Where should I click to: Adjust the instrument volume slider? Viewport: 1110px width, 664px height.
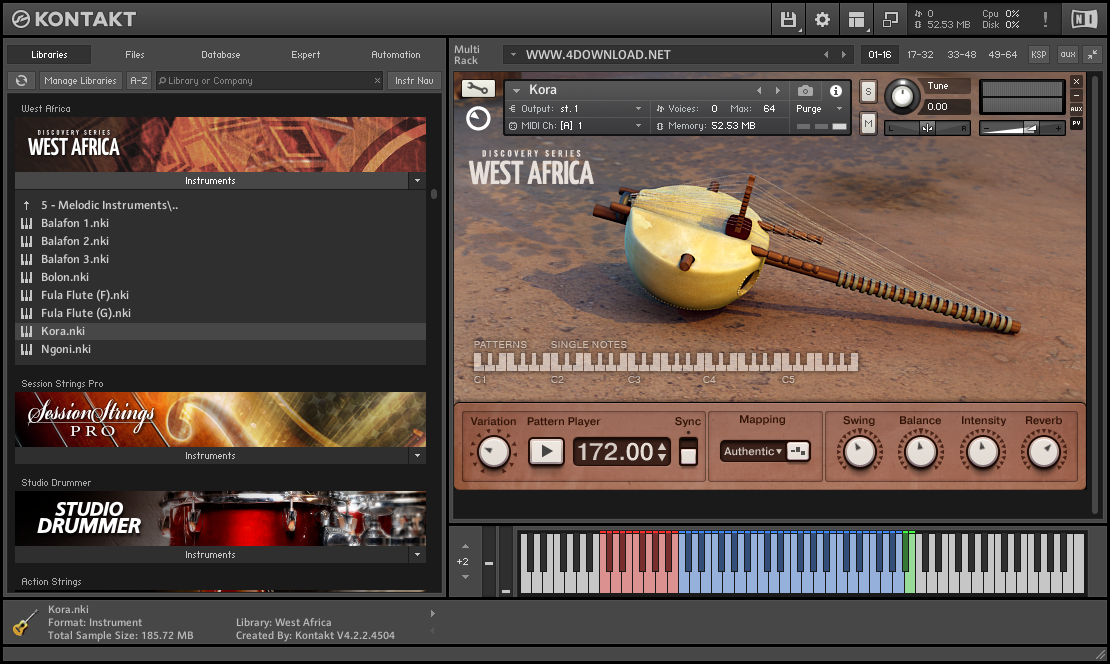coord(1022,128)
